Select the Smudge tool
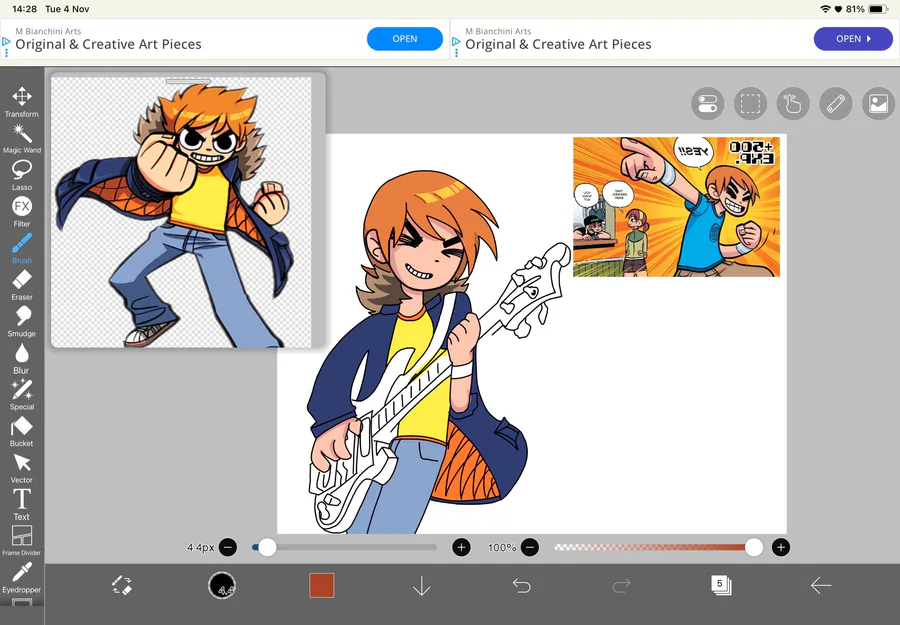This screenshot has height=625, width=900. tap(22, 322)
